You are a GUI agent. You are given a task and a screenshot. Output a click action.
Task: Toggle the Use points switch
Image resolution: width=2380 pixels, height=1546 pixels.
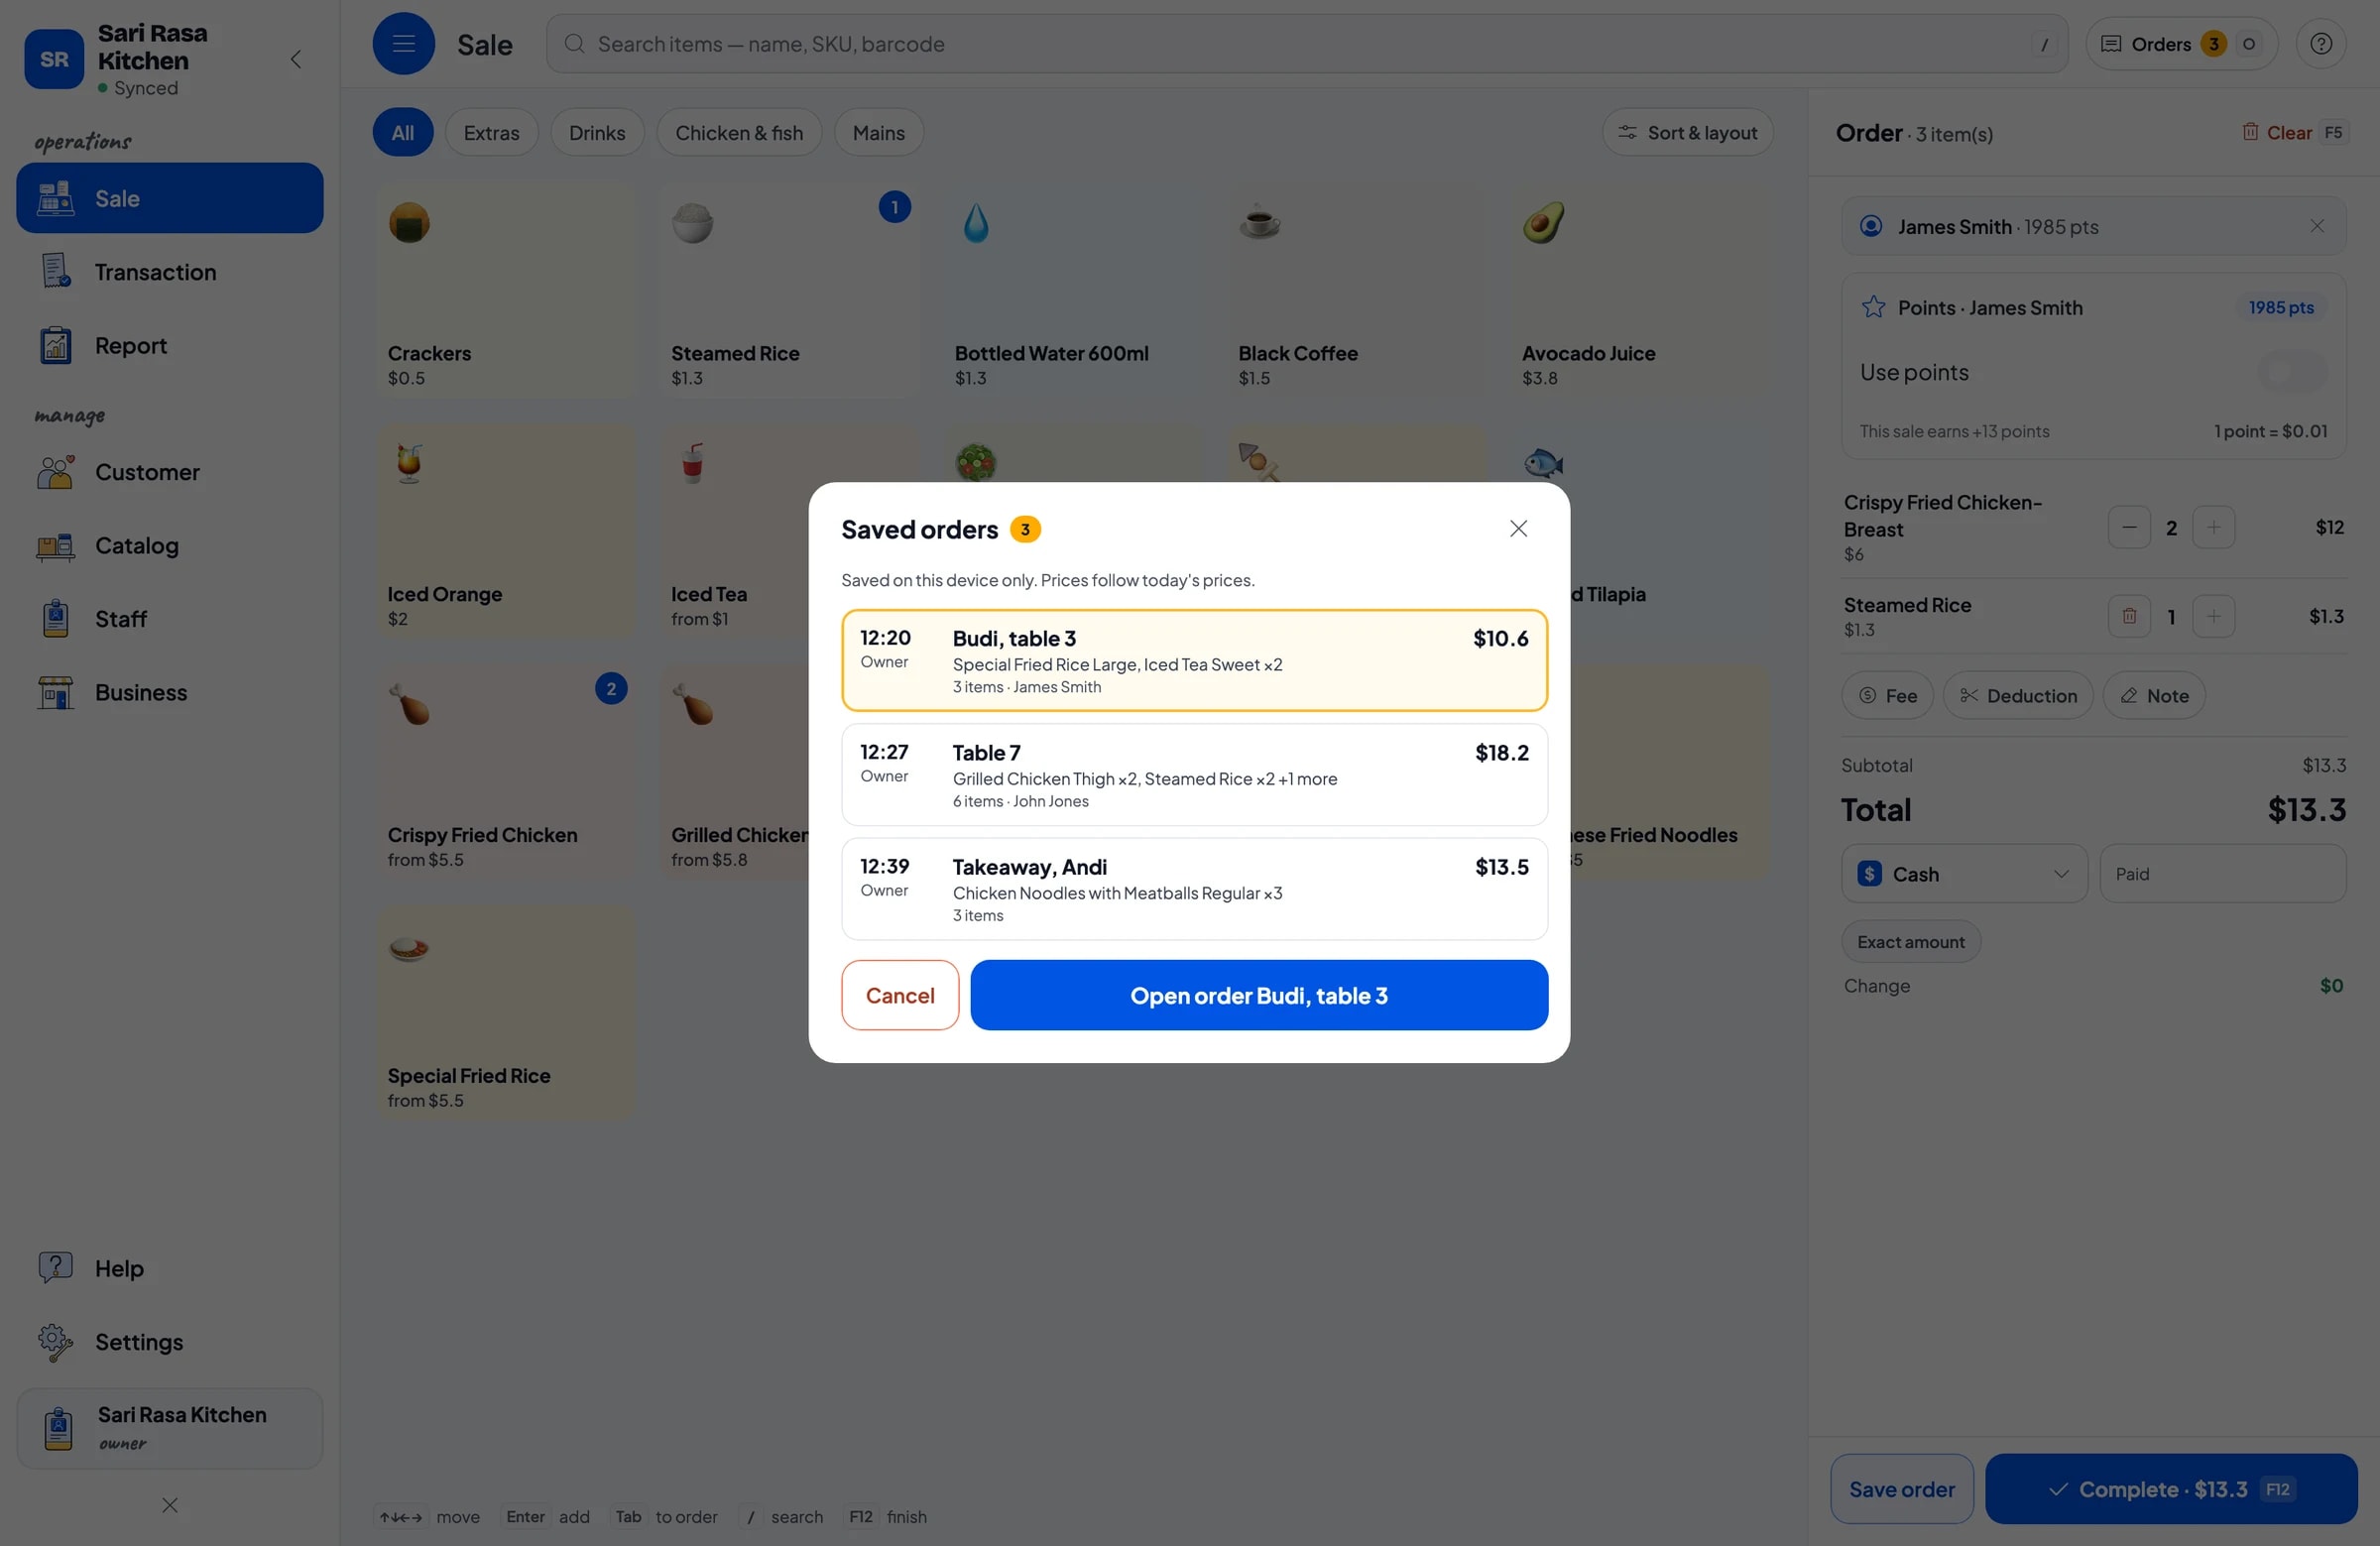(2293, 372)
